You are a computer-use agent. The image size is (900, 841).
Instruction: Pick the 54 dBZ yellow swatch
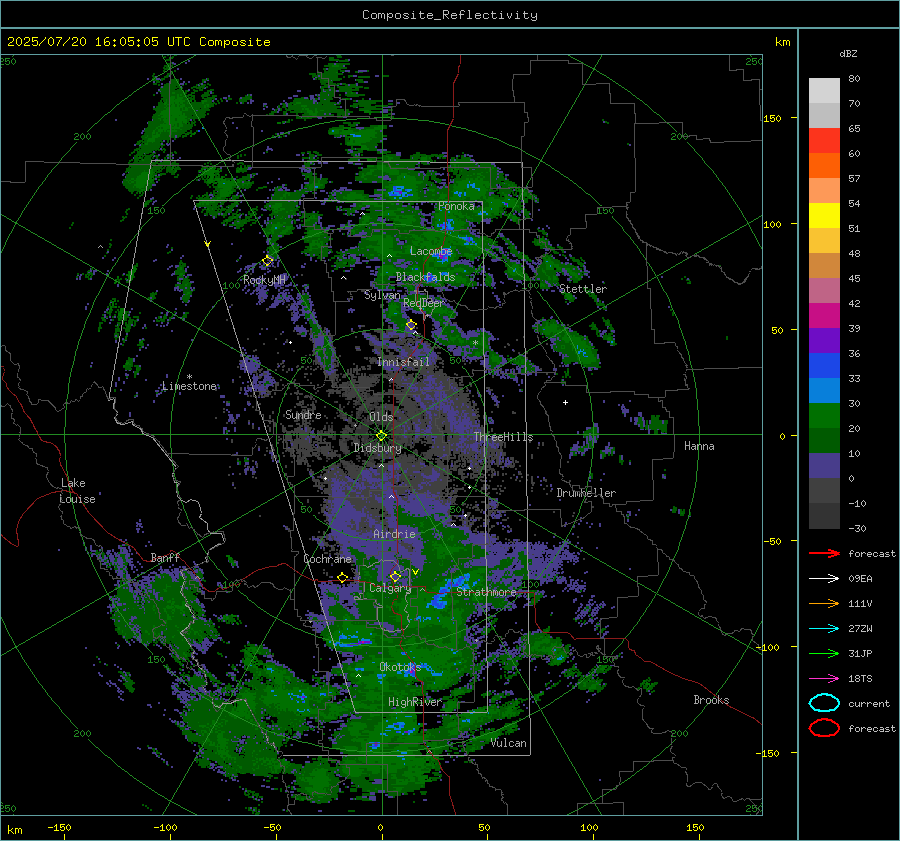point(824,215)
